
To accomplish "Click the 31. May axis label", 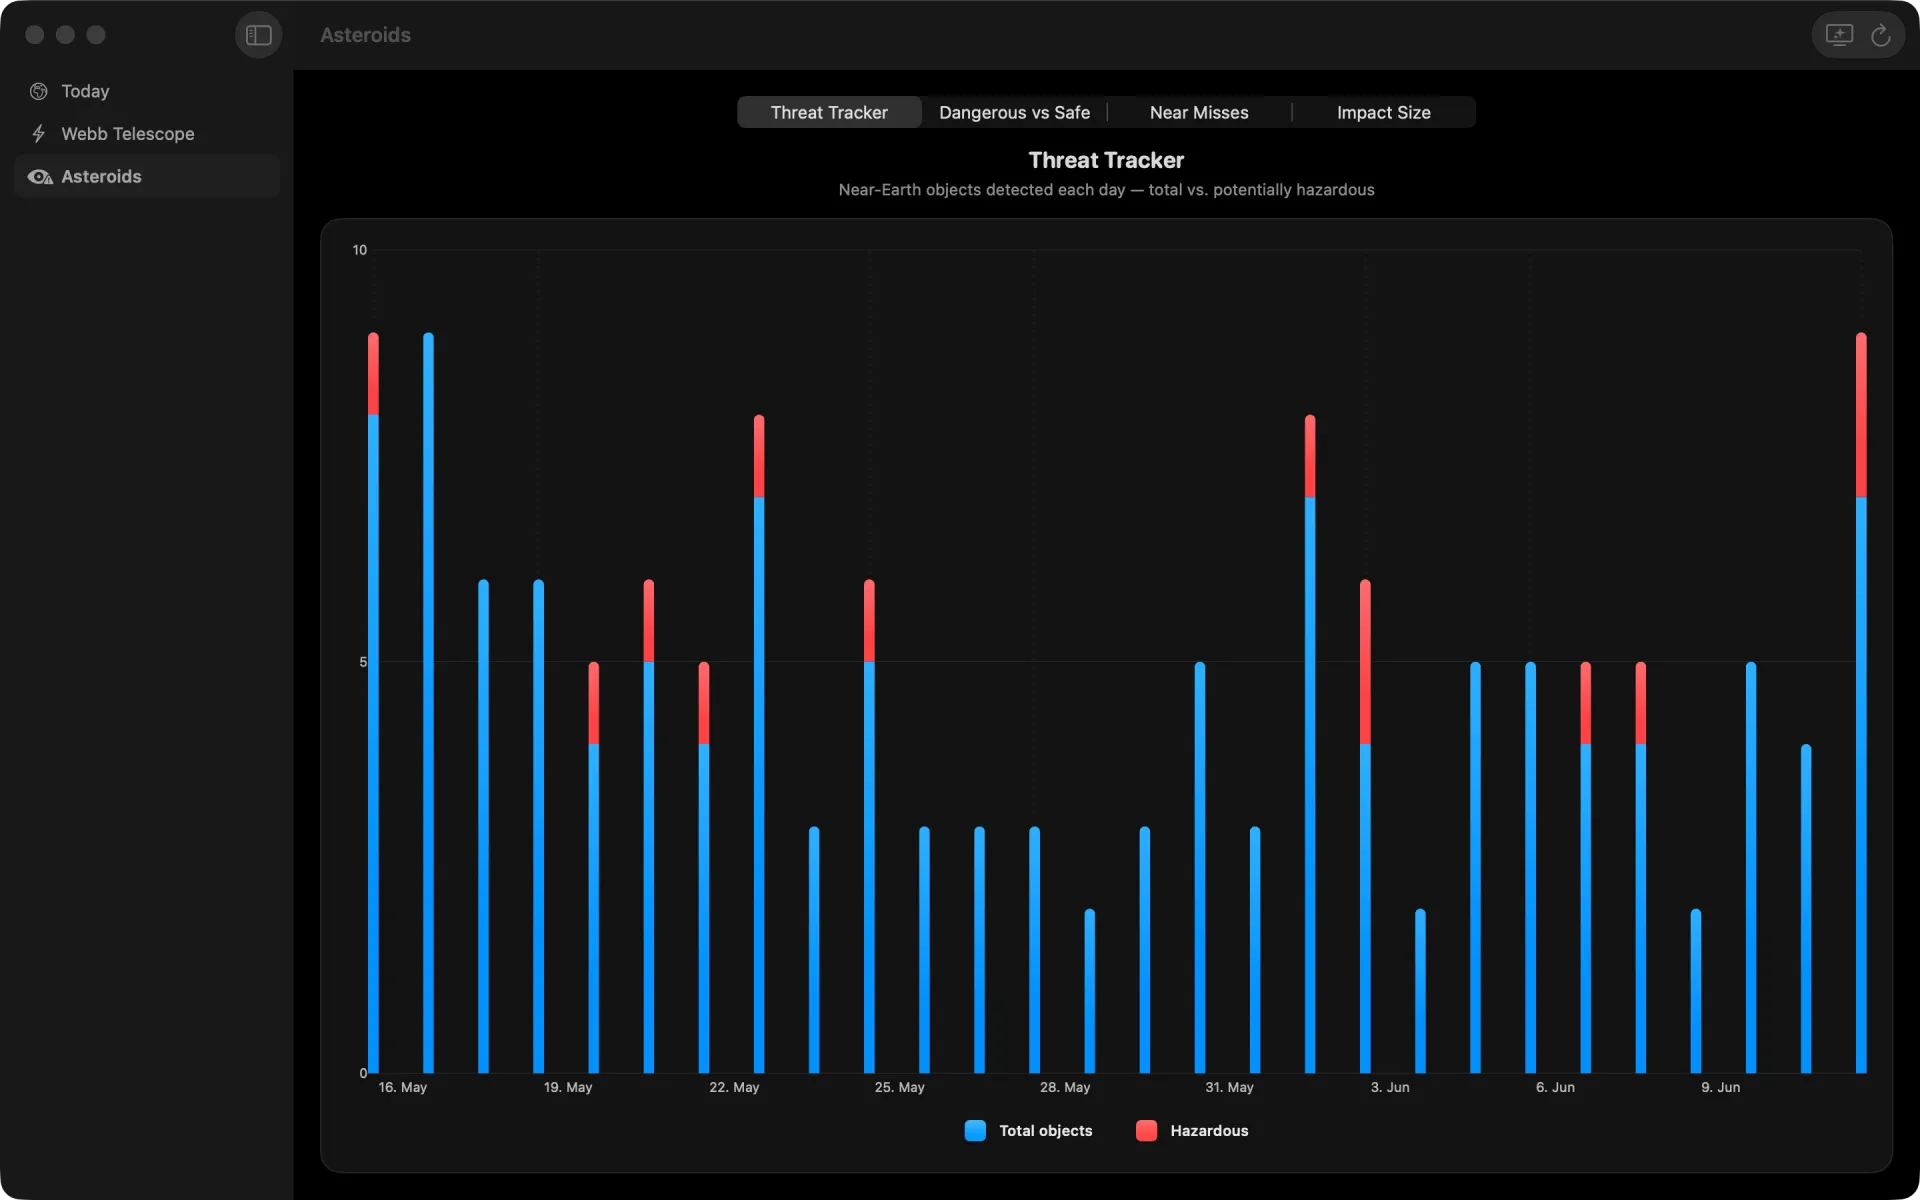I will pos(1229,1087).
